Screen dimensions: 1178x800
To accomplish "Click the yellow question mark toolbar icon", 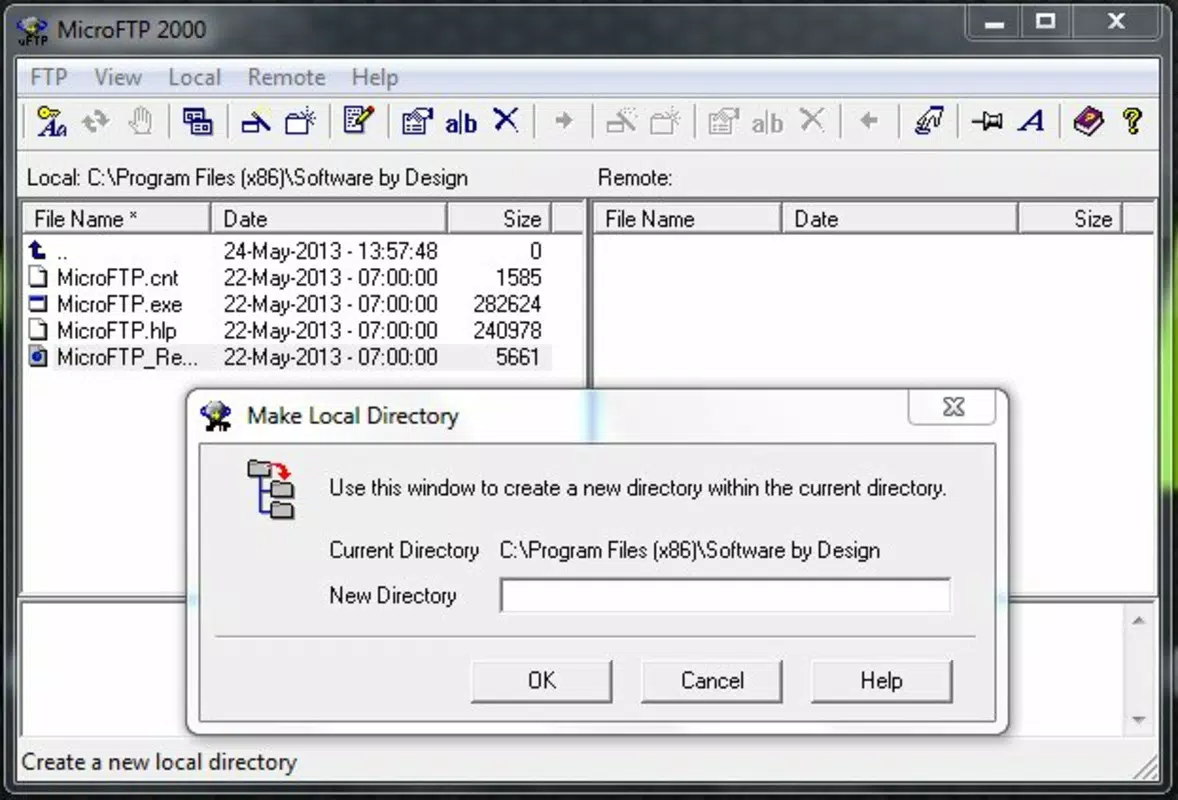I will coord(1132,121).
